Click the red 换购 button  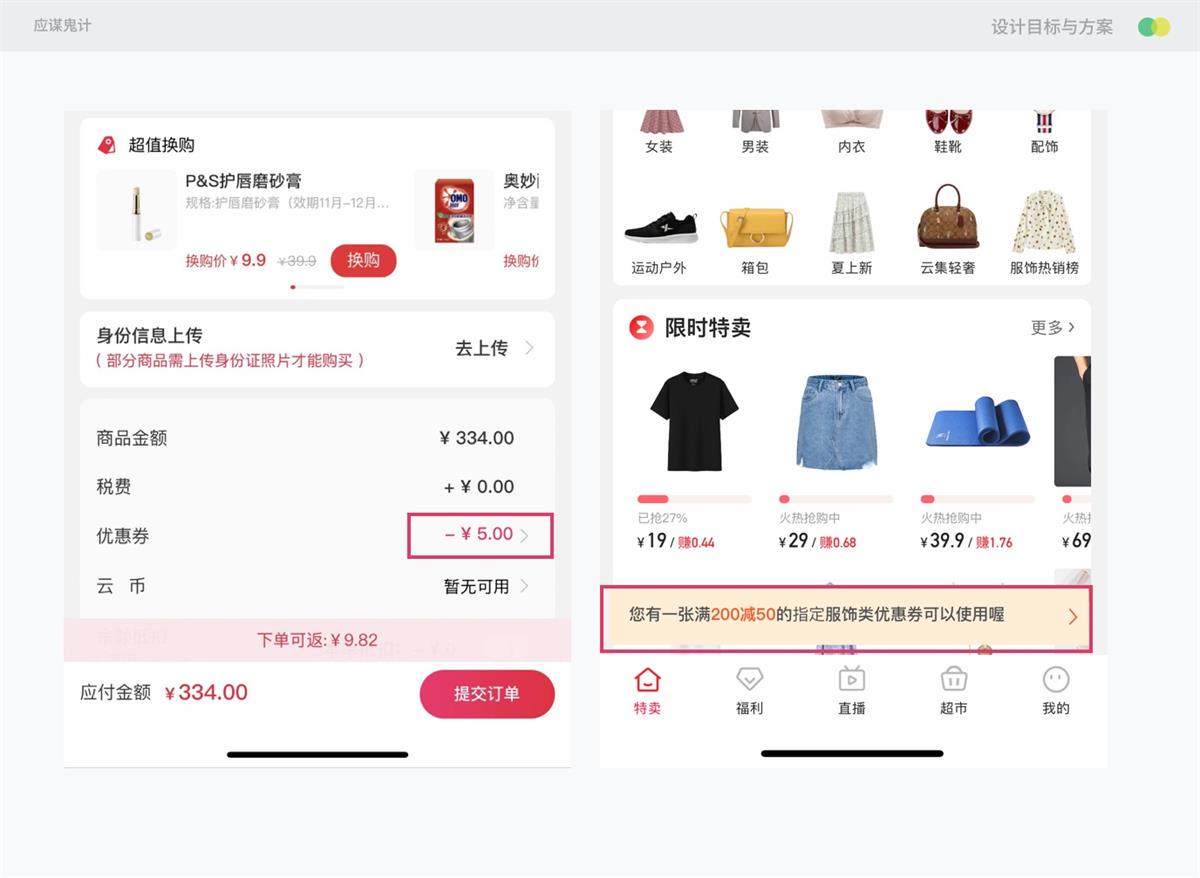pos(363,261)
